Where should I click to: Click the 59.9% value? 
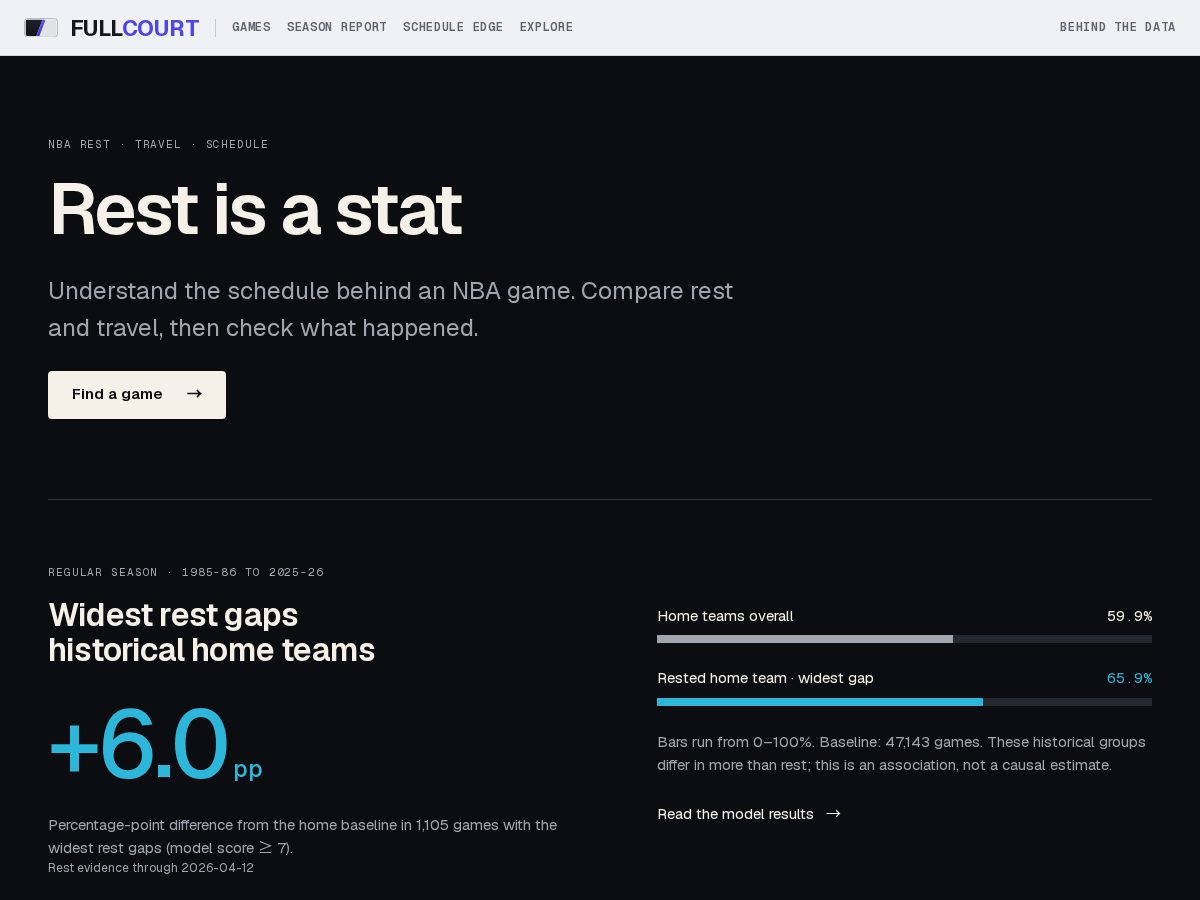coord(1129,616)
